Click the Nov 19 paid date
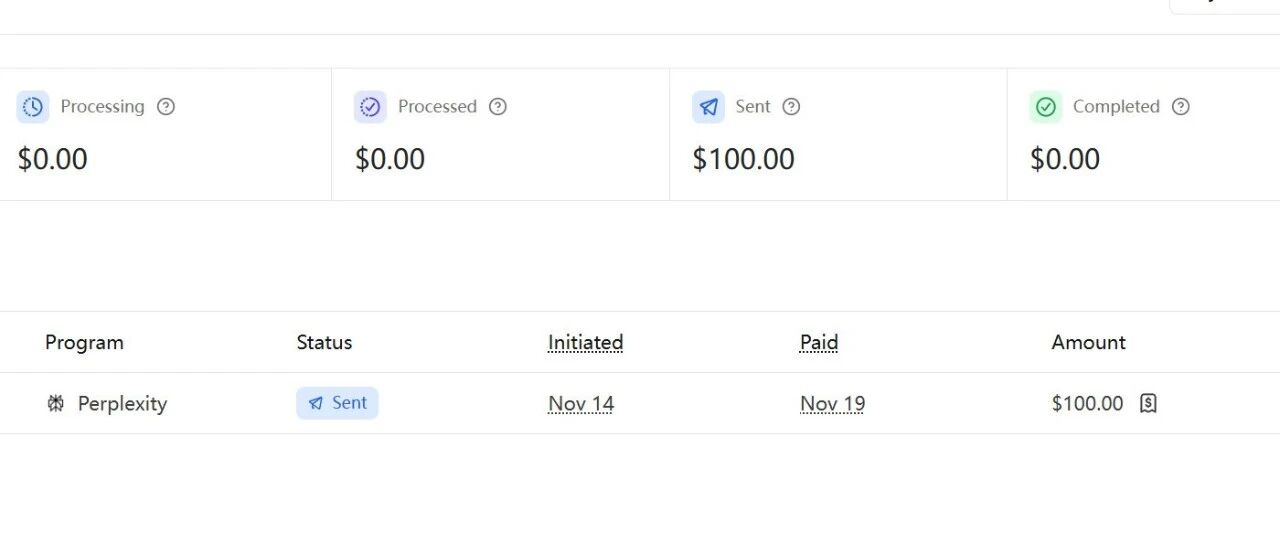The width and height of the screenshot is (1280, 543). point(832,404)
